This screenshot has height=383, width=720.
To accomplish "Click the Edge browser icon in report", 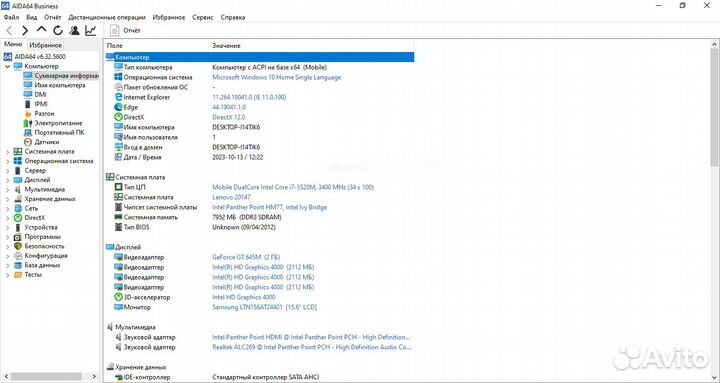I will click(118, 107).
